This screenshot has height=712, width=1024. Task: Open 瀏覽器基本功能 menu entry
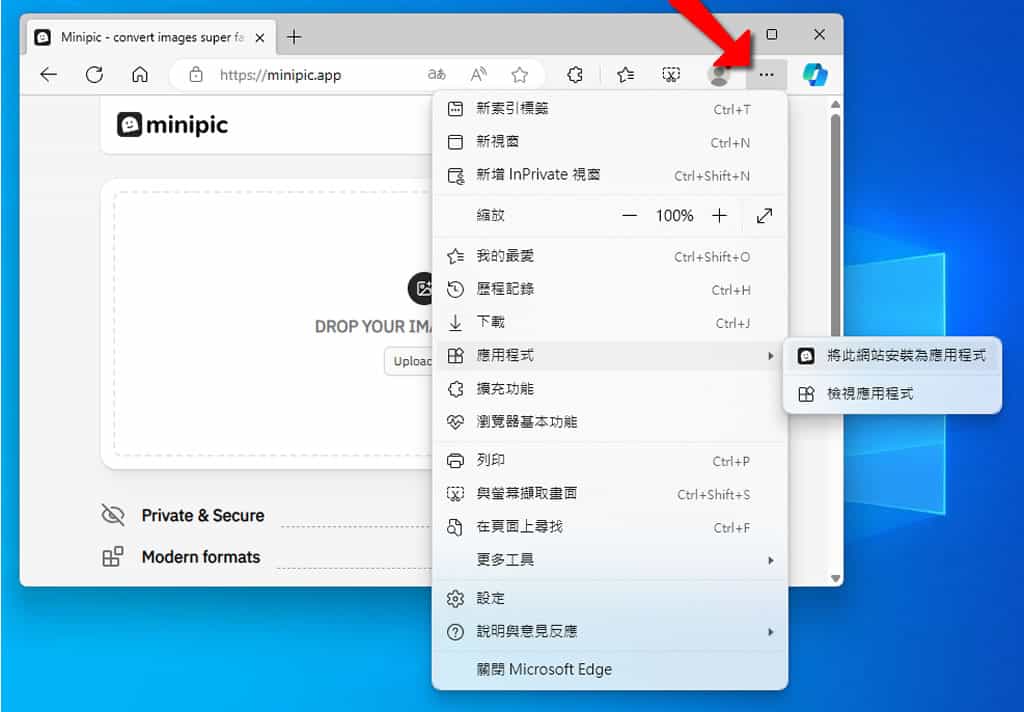click(x=610, y=422)
